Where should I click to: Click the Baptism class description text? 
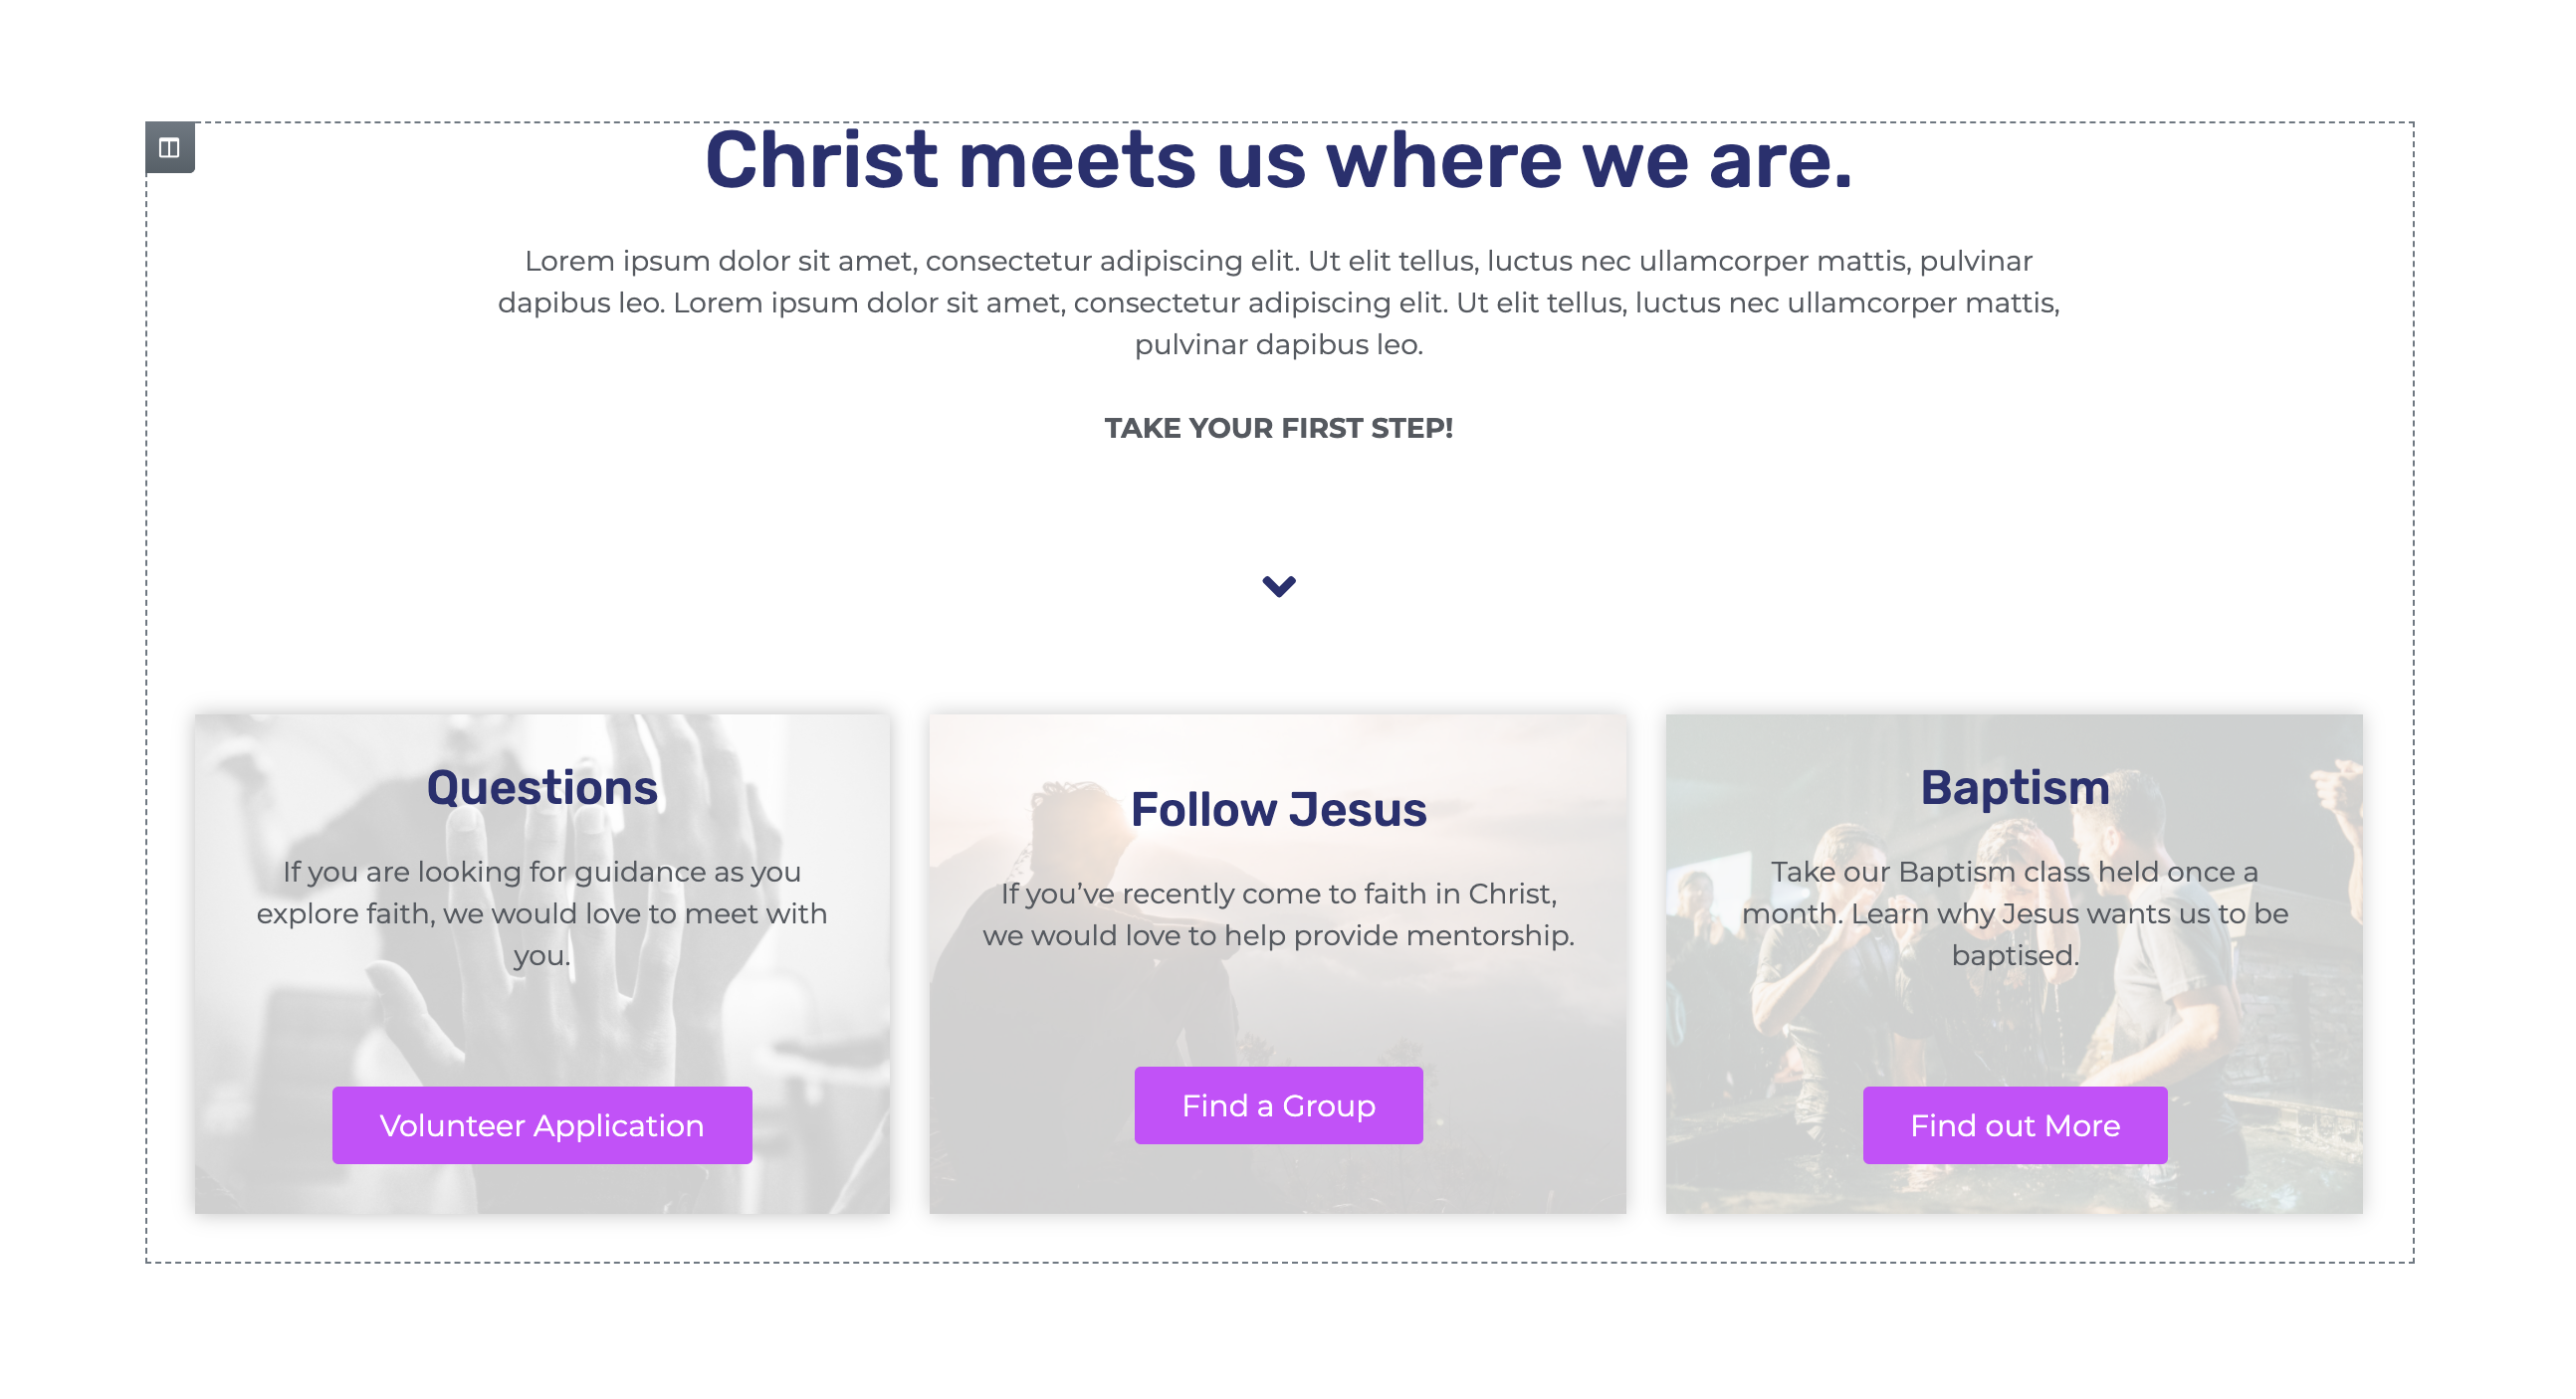click(2014, 913)
